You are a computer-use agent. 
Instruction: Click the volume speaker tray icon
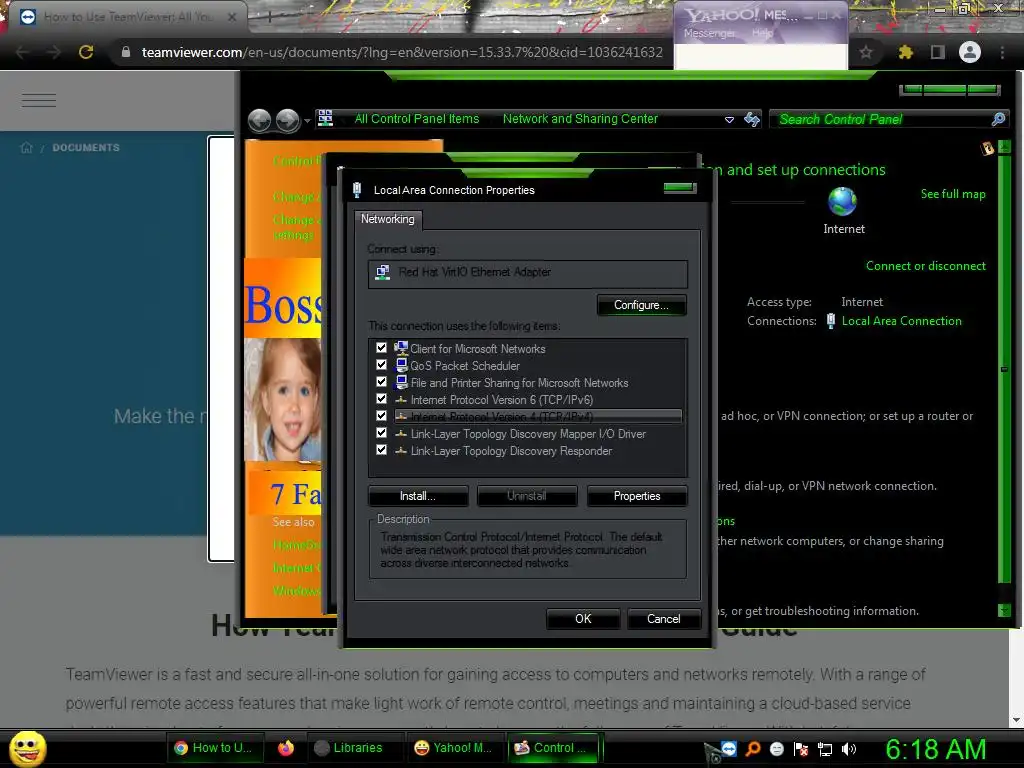(x=848, y=748)
